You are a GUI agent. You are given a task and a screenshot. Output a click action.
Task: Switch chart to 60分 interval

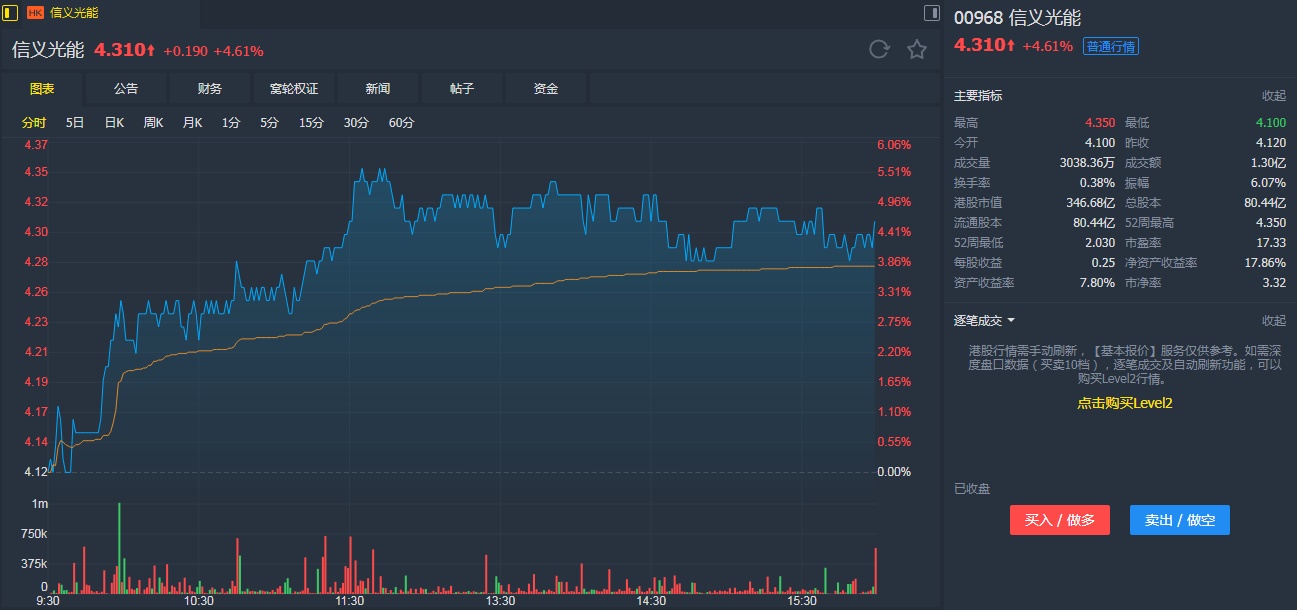pyautogui.click(x=401, y=123)
